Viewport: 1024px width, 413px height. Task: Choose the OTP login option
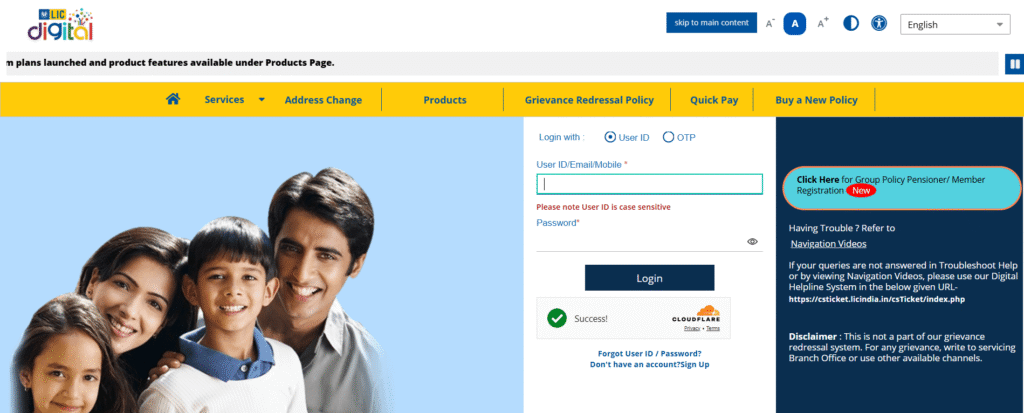668,137
